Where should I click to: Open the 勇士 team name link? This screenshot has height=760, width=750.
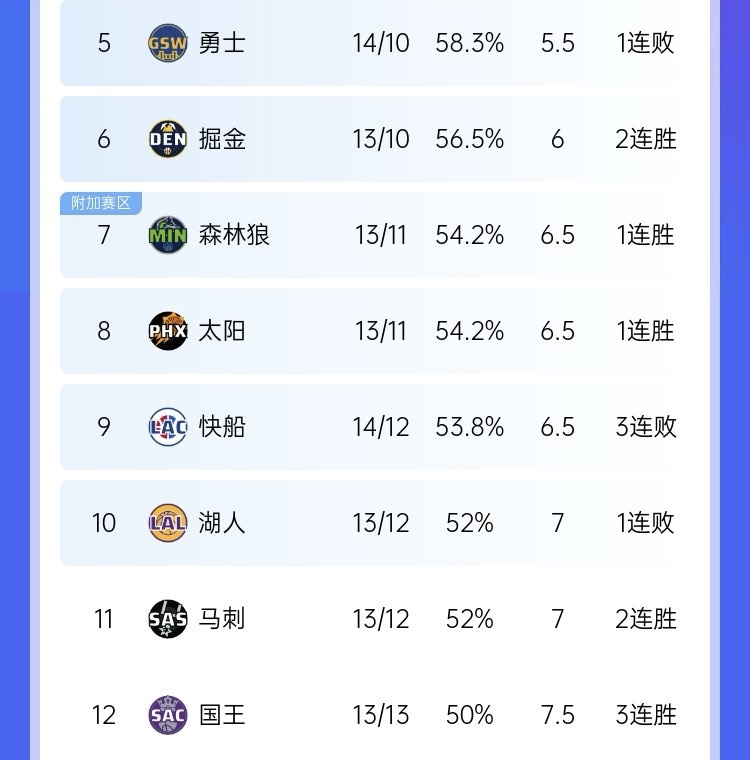pos(222,43)
